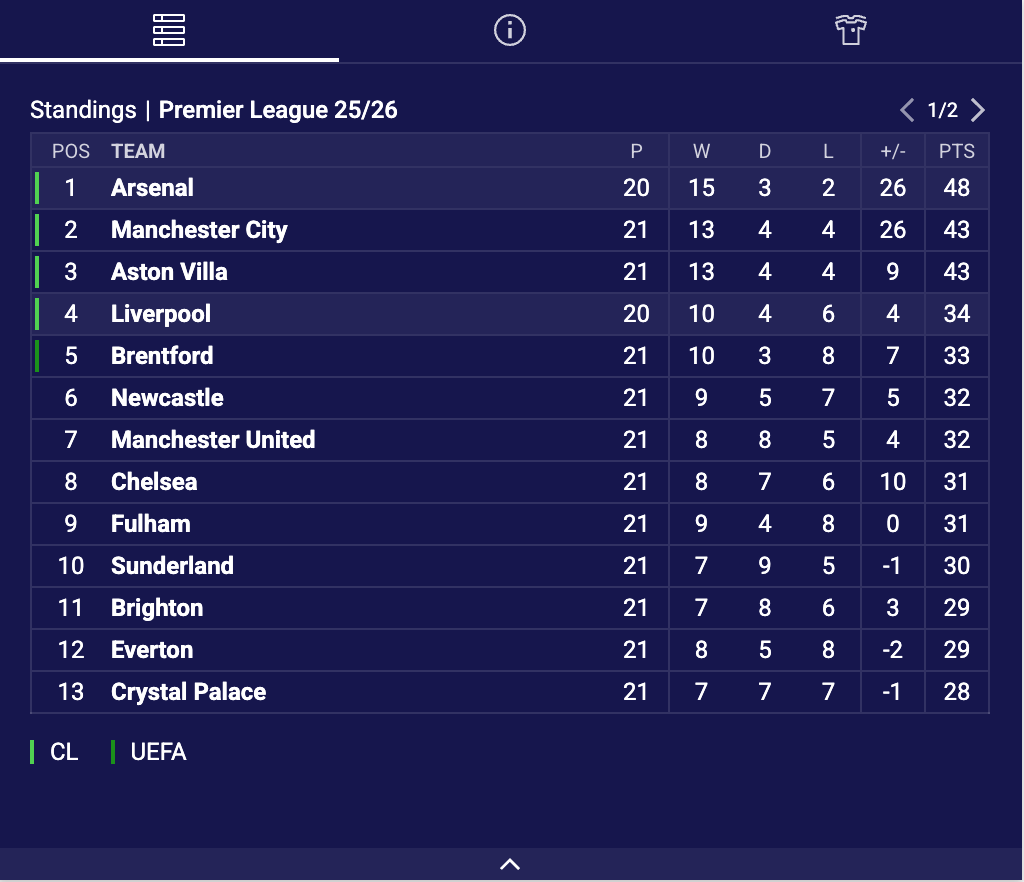Select Crystal Palace in the table
Screen dimensions: 1024x882
coord(188,692)
